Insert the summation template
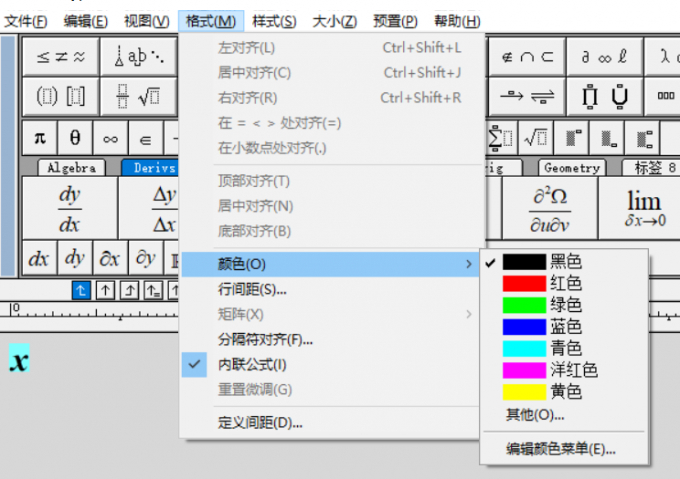This screenshot has height=479, width=680. pos(501,138)
